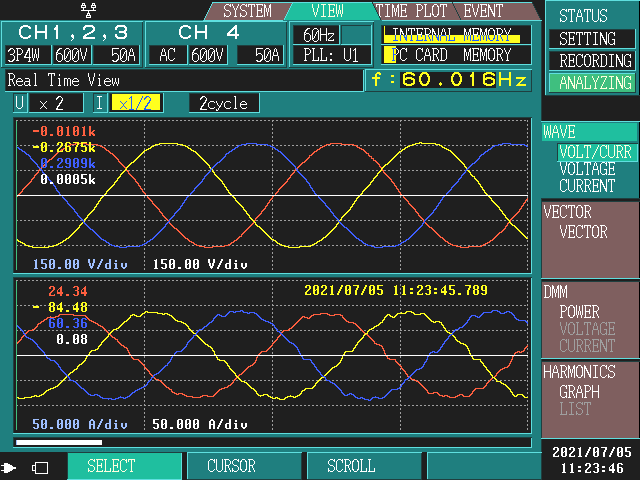Click the red voltage value -0.0101k
The width and height of the screenshot is (640, 480).
click(x=64, y=131)
